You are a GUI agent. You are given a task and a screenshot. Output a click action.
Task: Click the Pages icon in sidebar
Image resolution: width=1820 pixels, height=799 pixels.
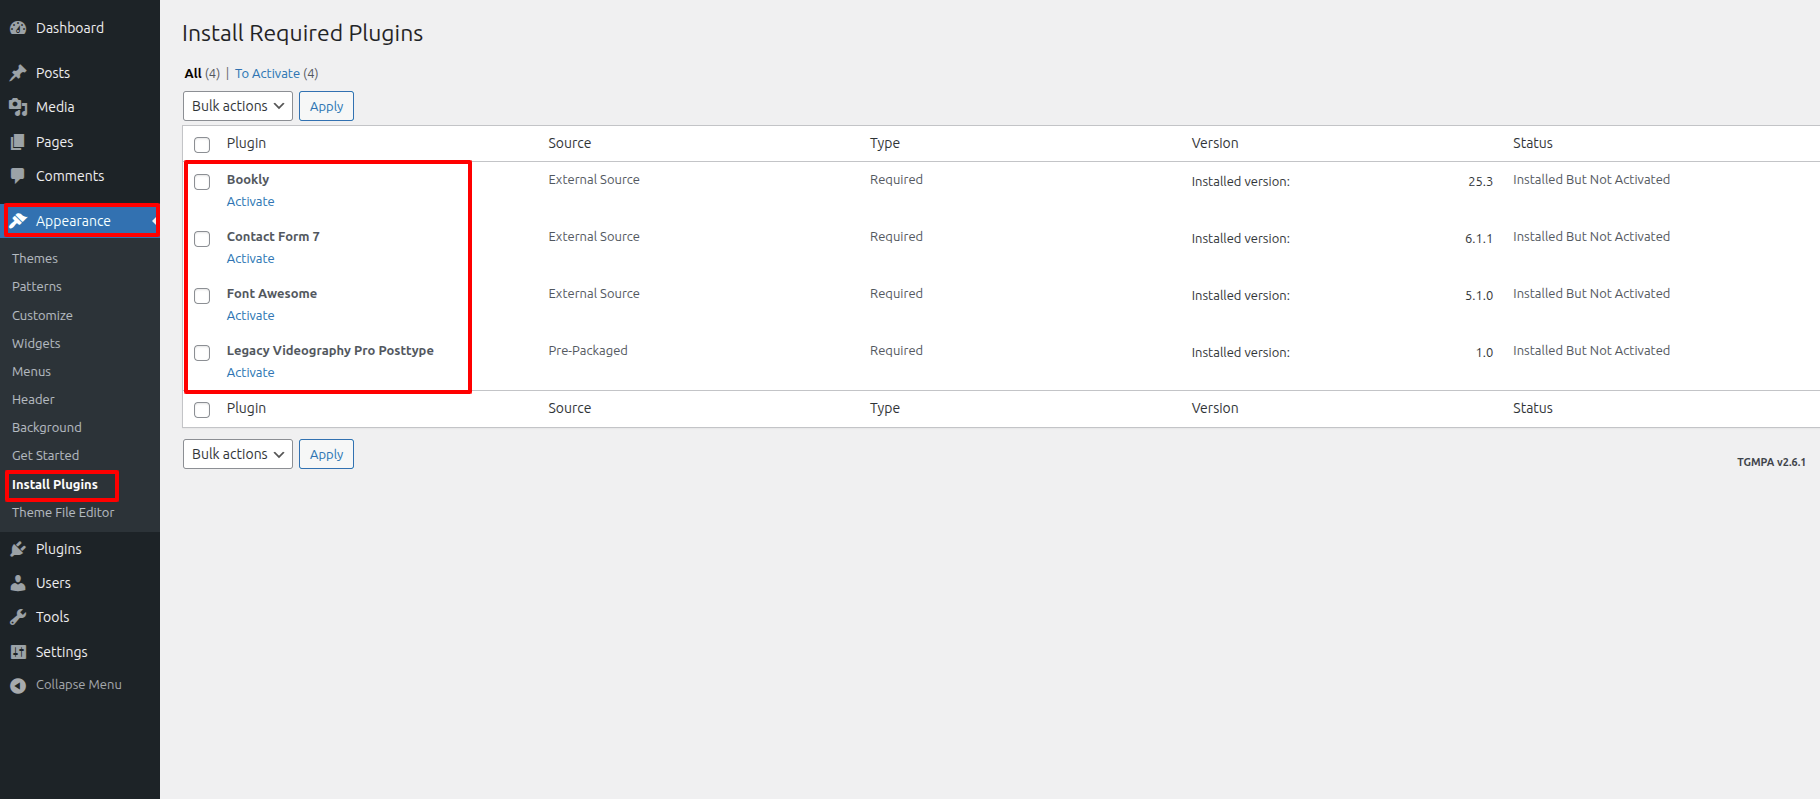click(18, 142)
